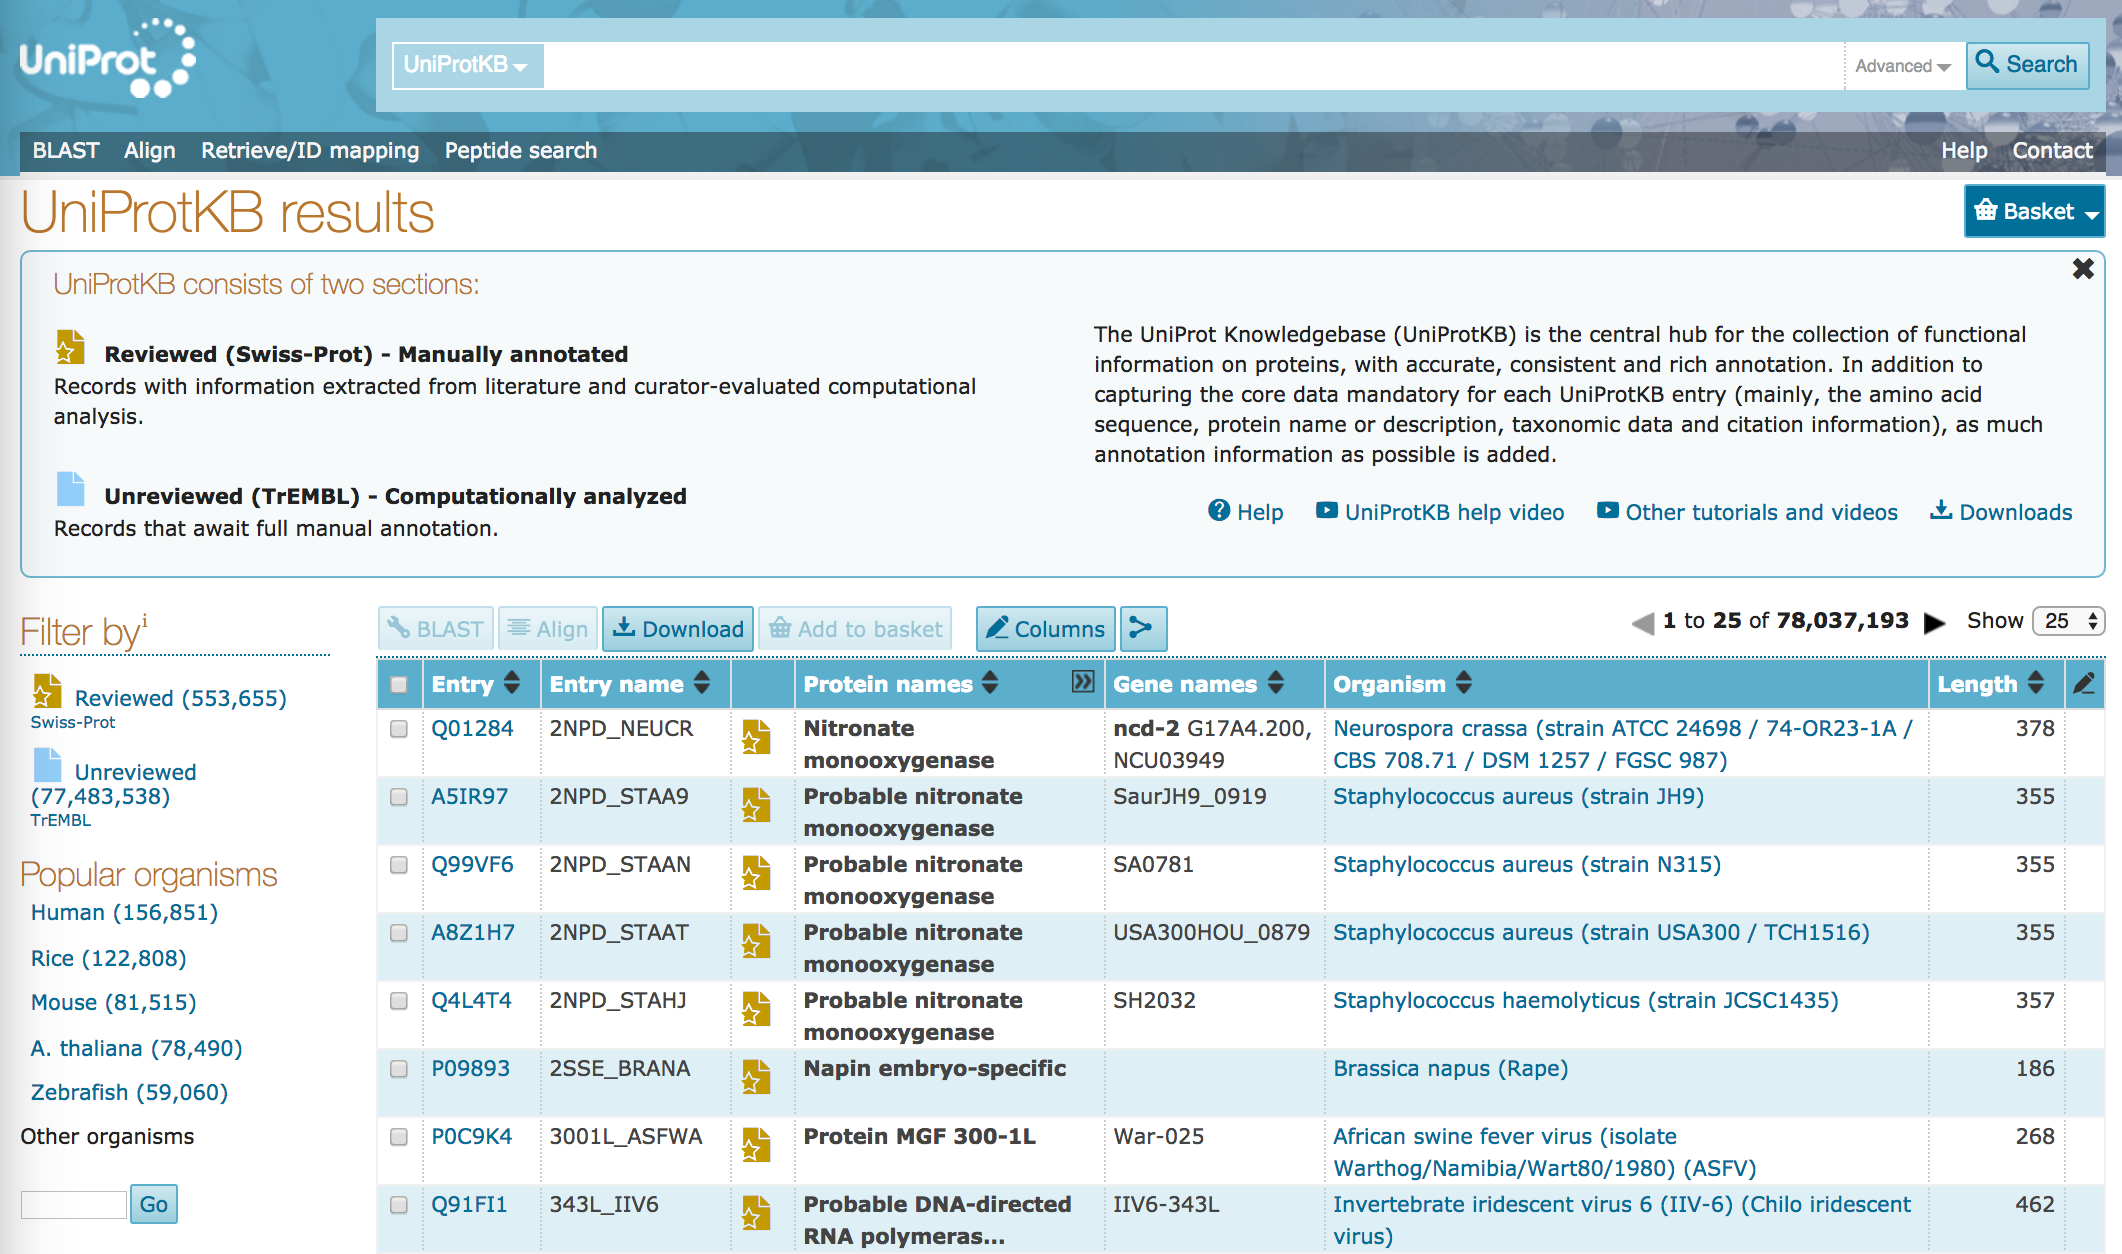Click the Go button
Screen dimensions: 2122x1254
pos(154,1204)
